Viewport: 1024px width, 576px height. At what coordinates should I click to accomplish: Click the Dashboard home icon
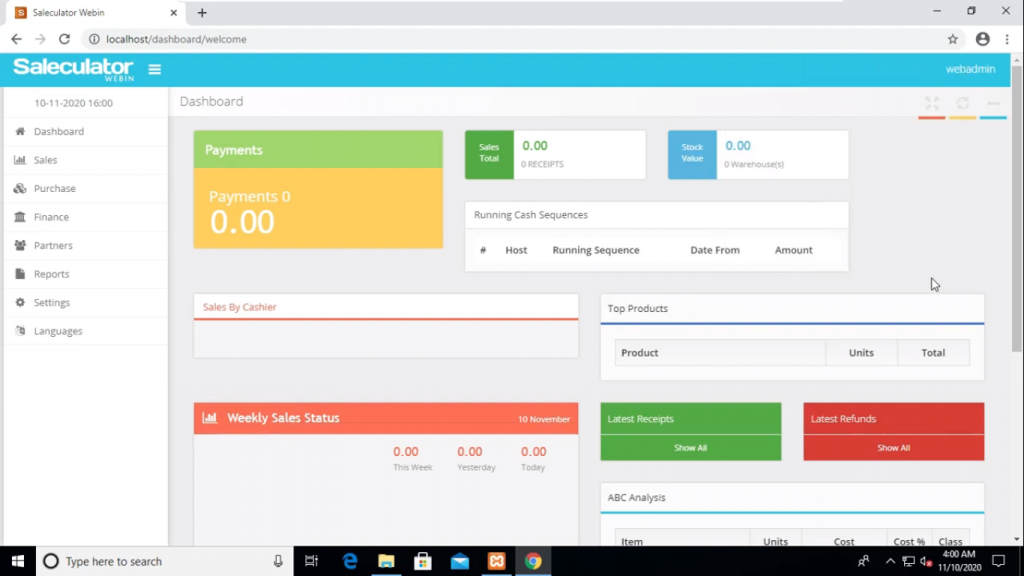[20, 131]
